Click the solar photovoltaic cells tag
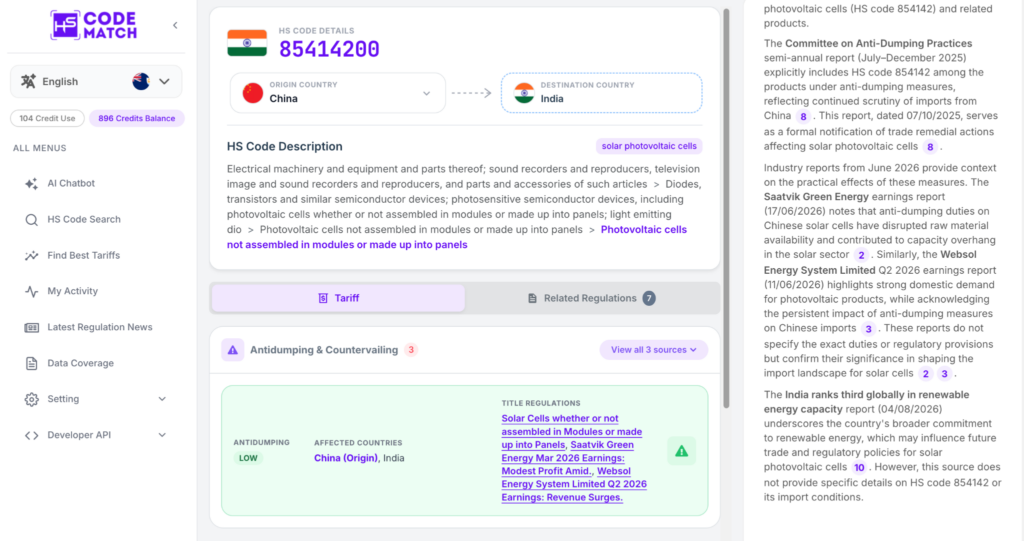The image size is (1024, 541). (x=648, y=146)
